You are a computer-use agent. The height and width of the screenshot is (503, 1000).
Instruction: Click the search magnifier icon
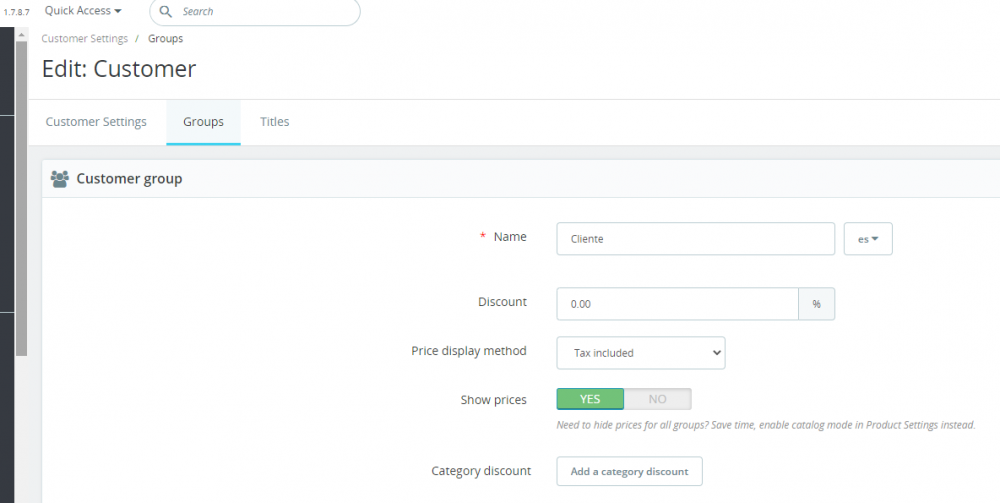pyautogui.click(x=166, y=12)
